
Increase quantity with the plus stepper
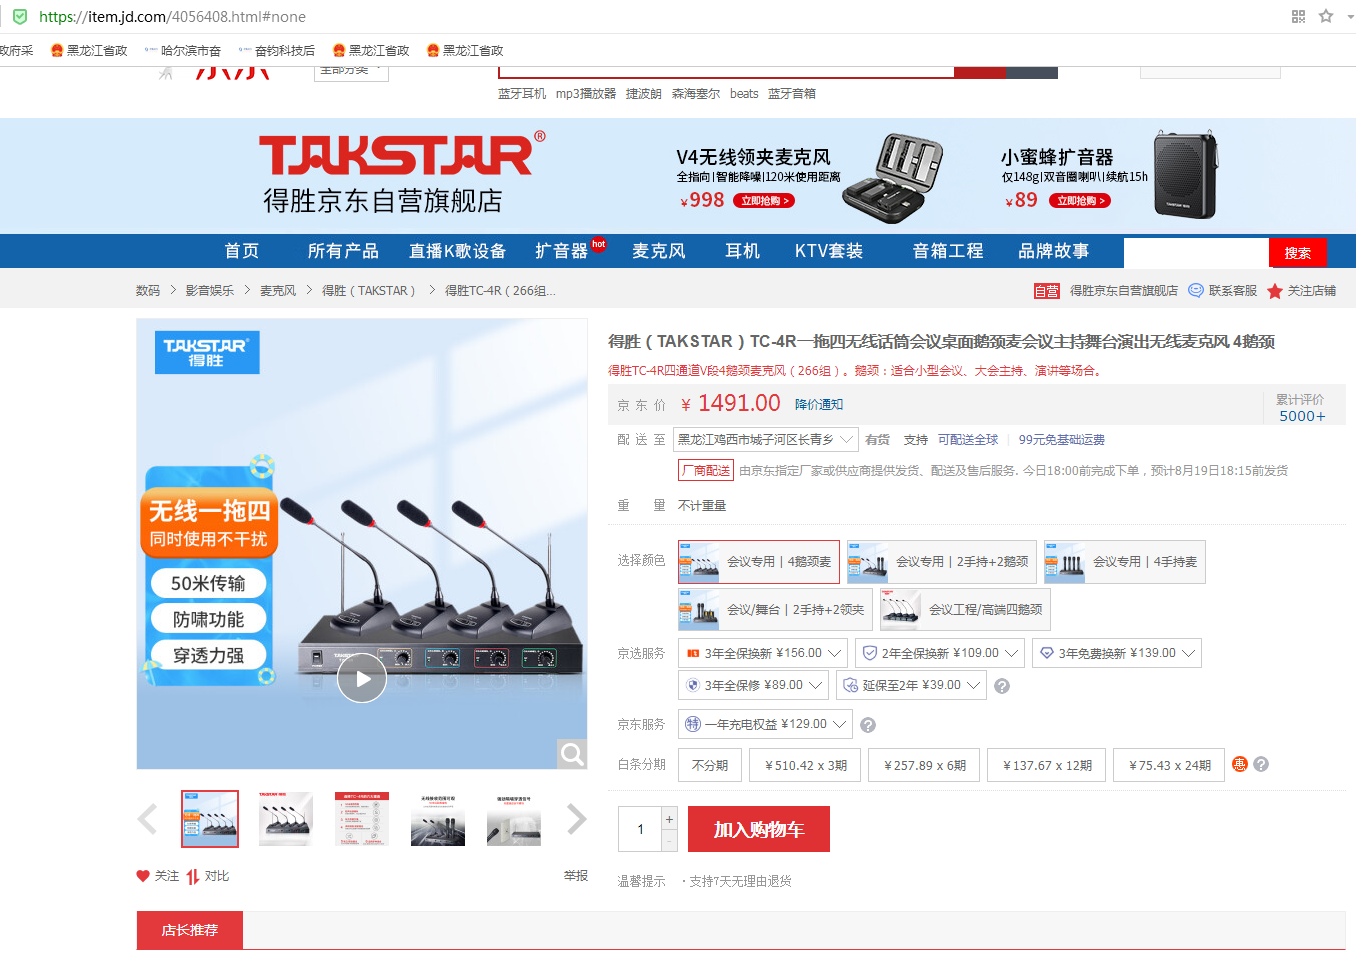click(670, 819)
